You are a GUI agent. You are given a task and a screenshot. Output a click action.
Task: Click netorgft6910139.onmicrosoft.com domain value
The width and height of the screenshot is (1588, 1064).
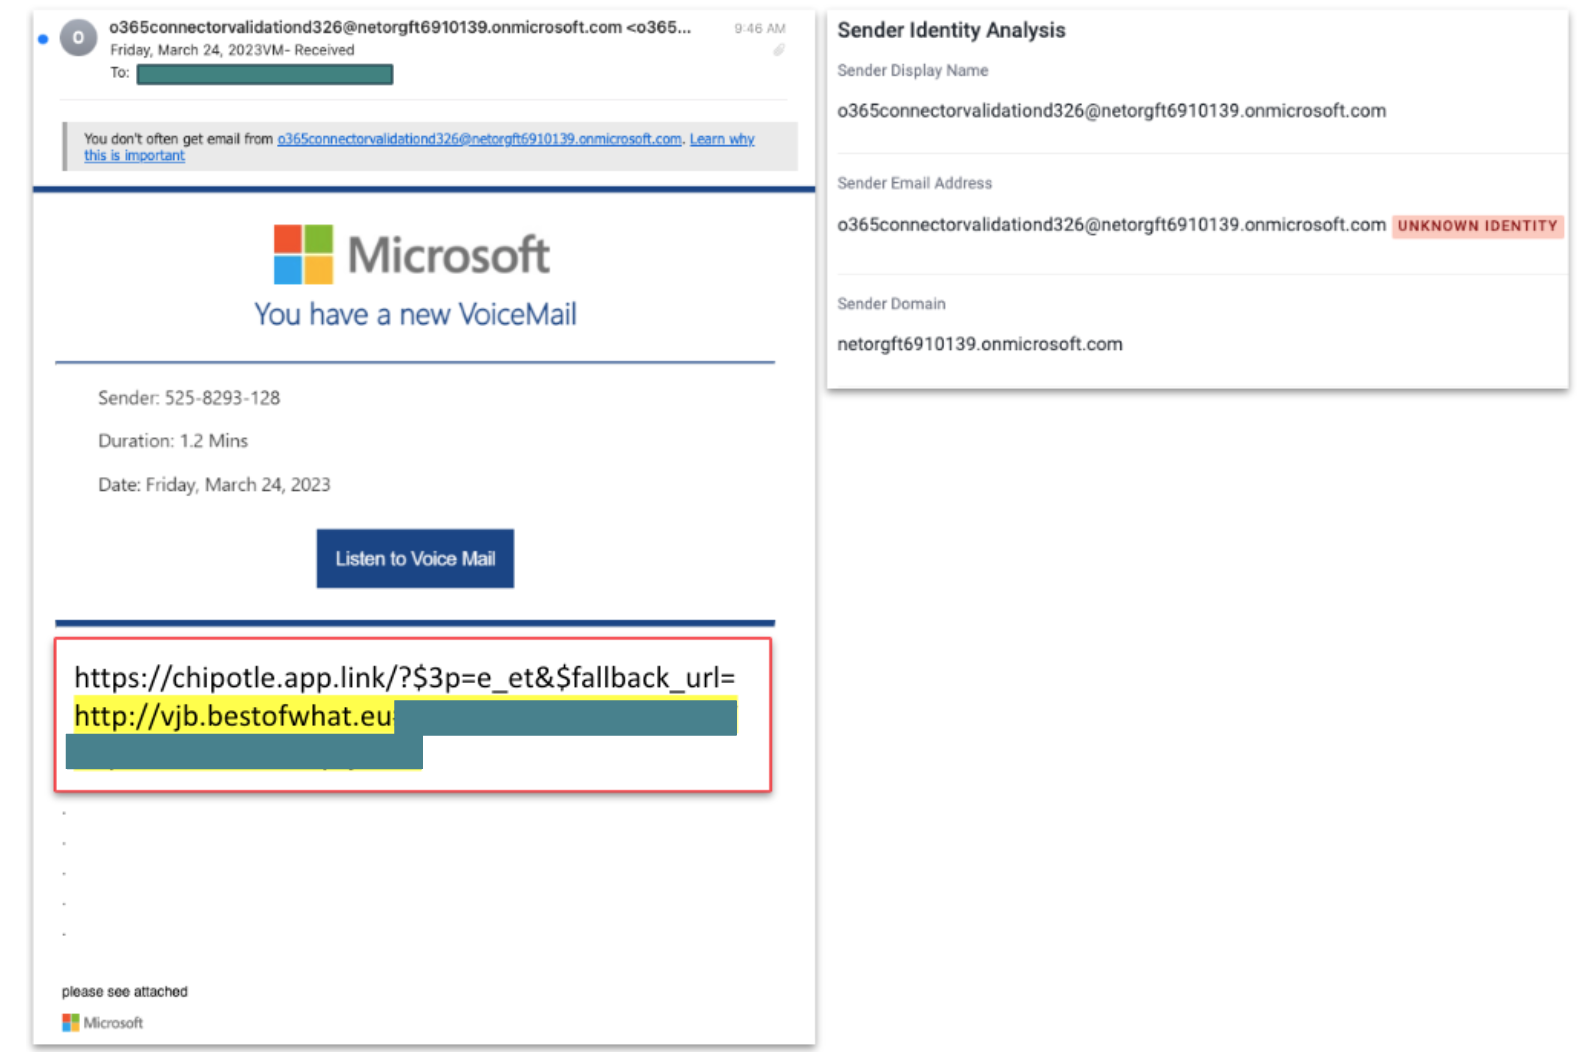980,344
